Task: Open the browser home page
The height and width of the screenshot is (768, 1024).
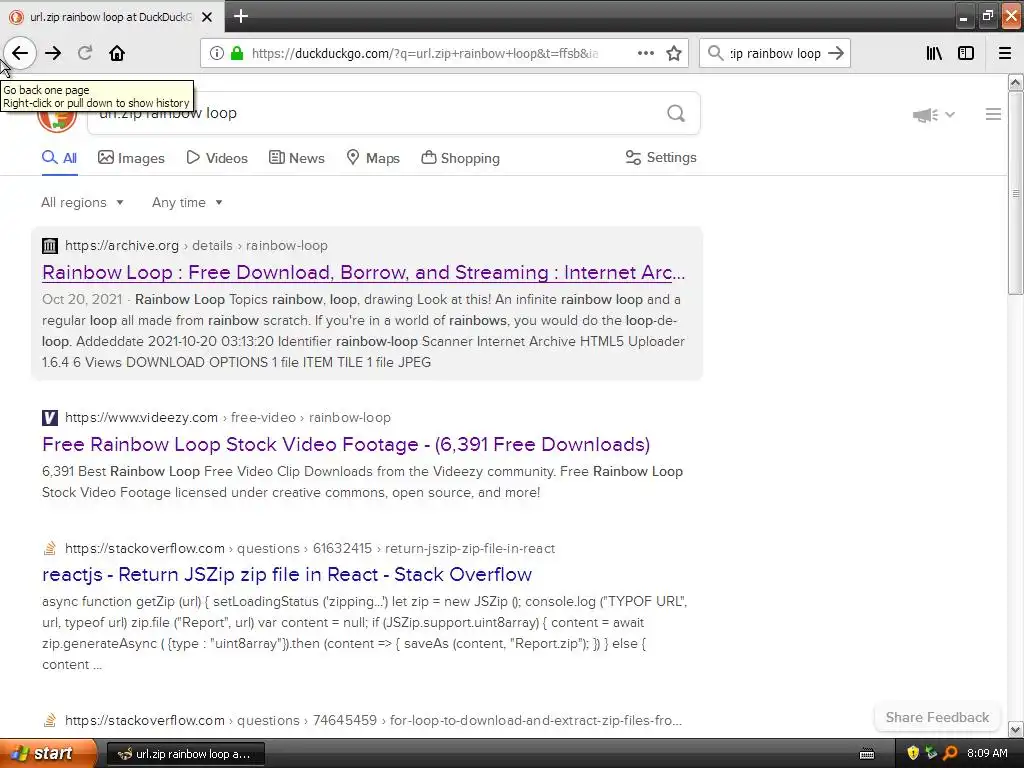Action: pos(117,53)
